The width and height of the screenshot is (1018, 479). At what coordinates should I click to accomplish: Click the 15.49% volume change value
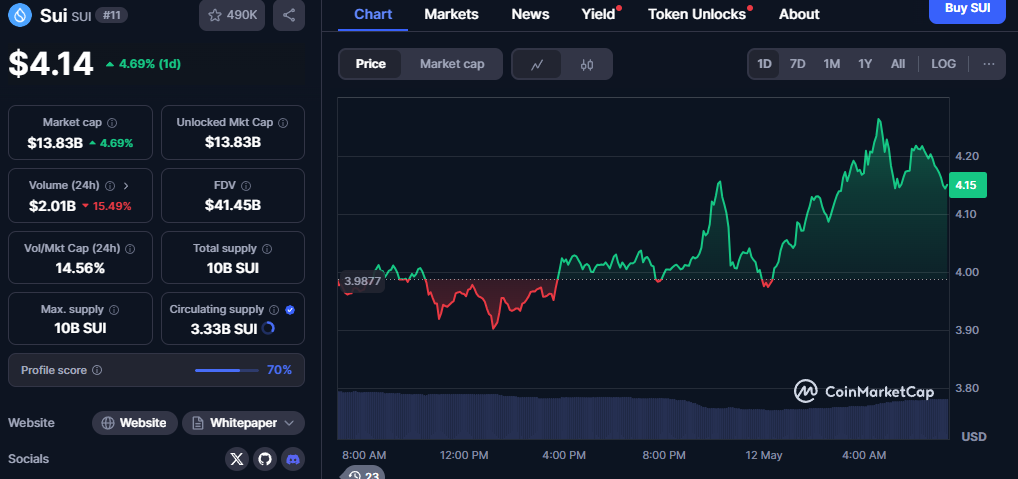pos(112,206)
